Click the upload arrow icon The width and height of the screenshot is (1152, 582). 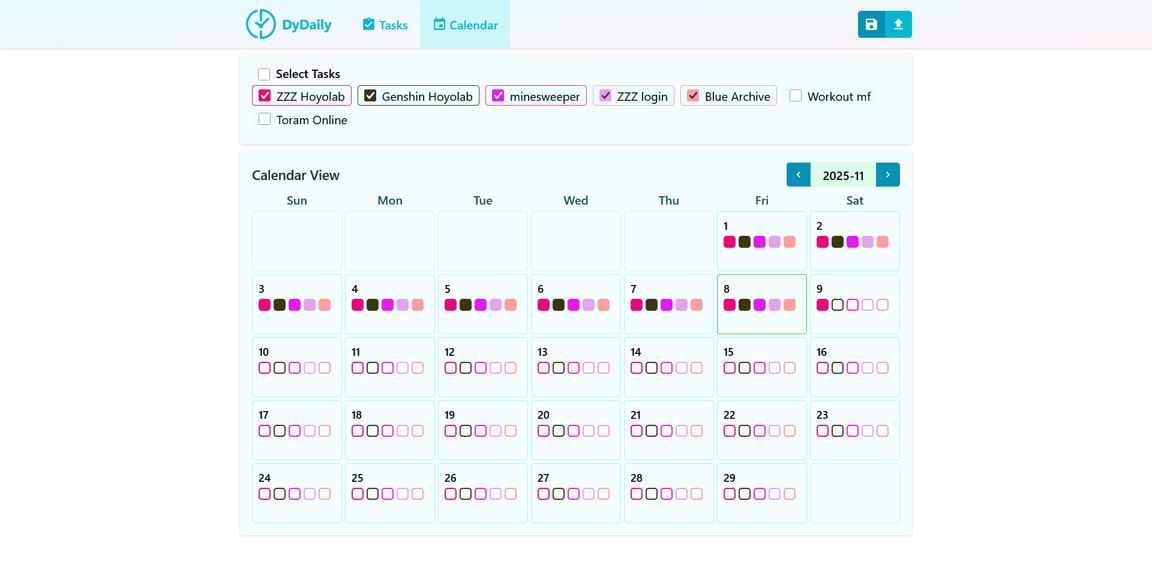pyautogui.click(x=898, y=24)
